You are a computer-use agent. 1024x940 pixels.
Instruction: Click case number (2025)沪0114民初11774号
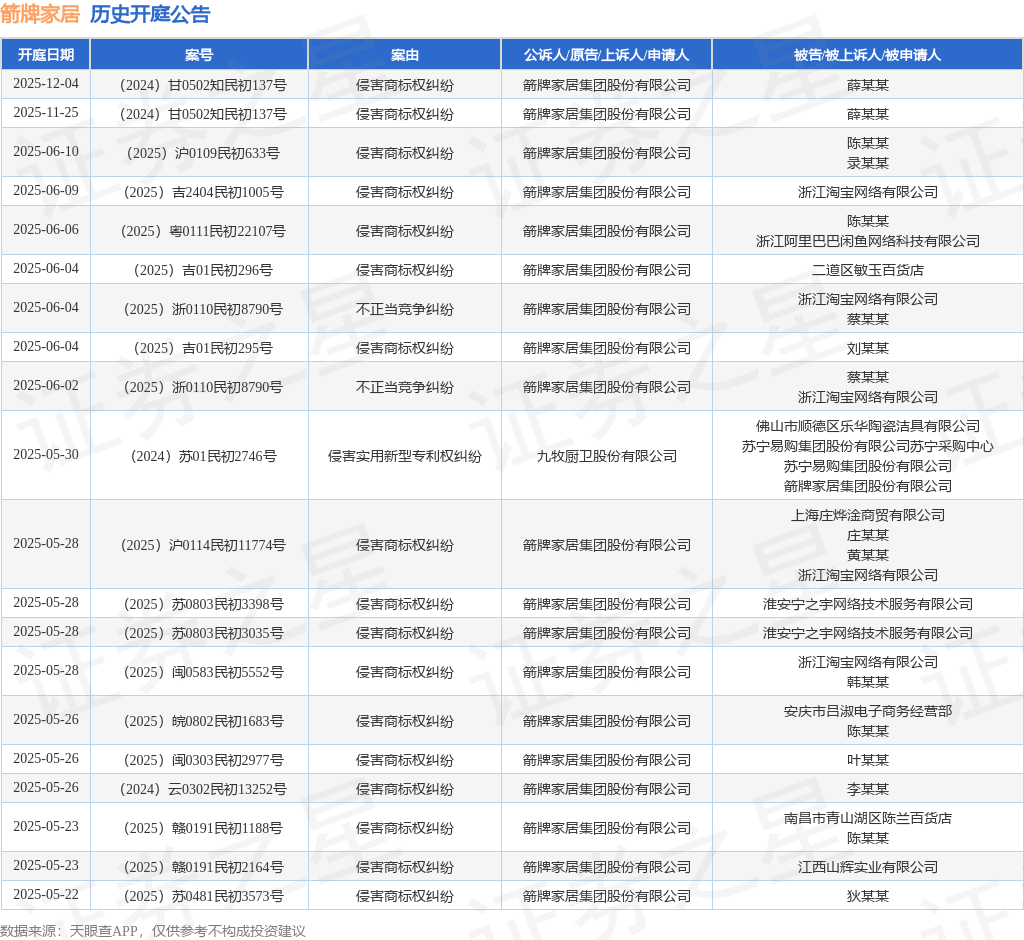203,545
